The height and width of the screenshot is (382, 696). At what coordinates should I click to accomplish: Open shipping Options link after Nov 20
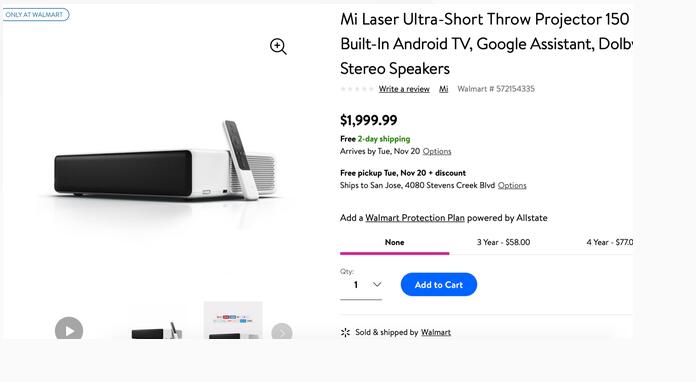coord(437,151)
